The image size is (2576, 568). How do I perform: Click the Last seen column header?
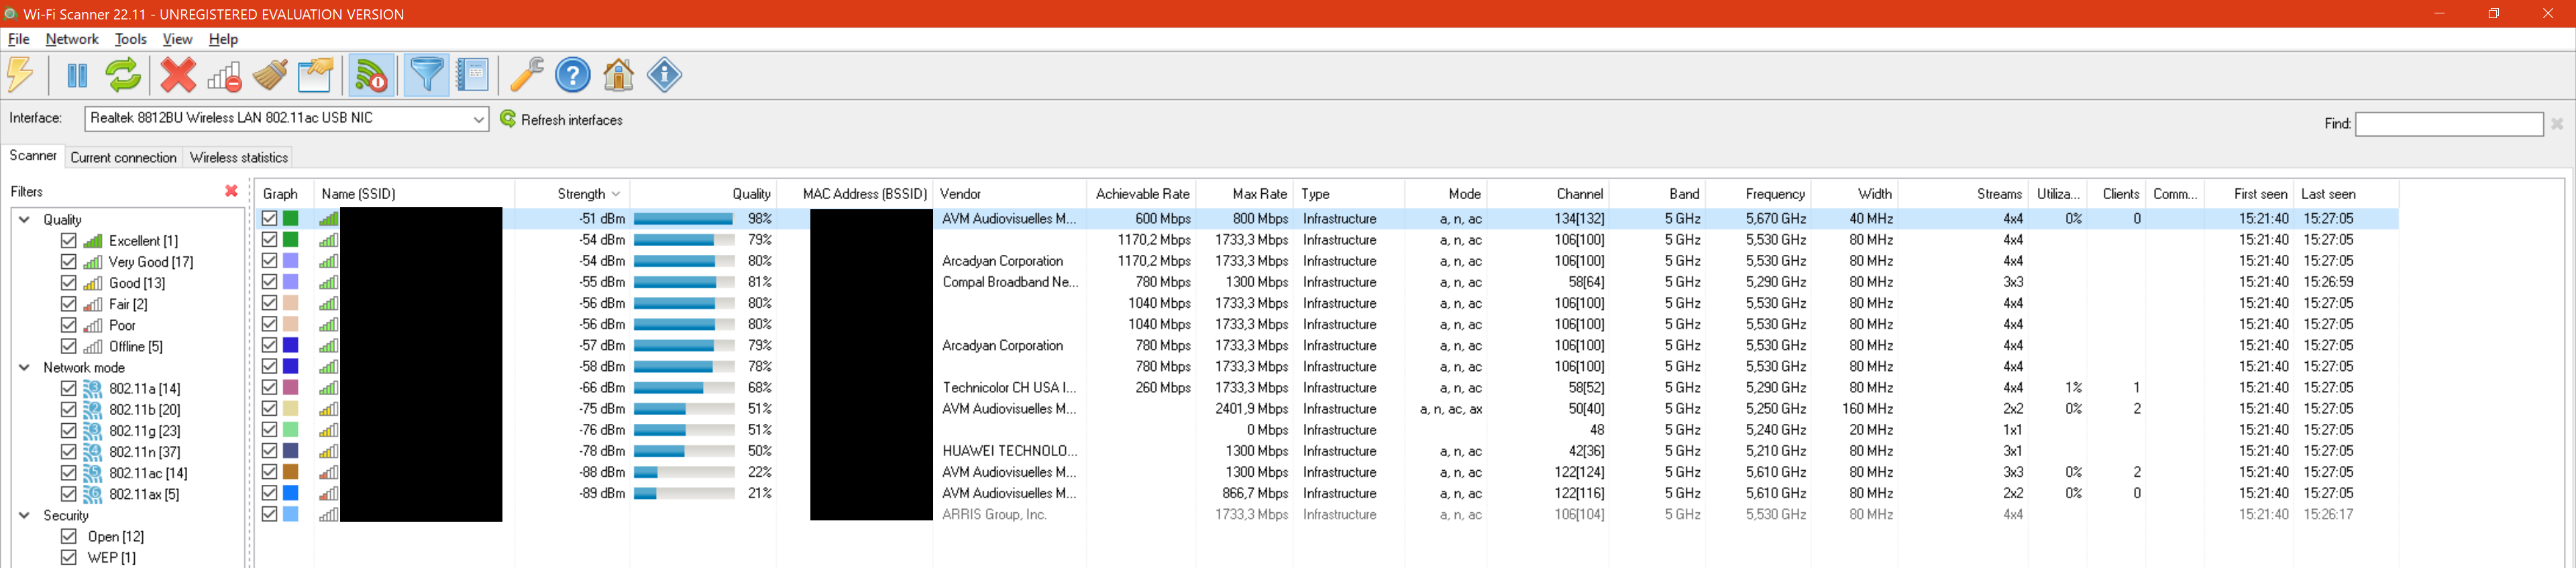2345,194
